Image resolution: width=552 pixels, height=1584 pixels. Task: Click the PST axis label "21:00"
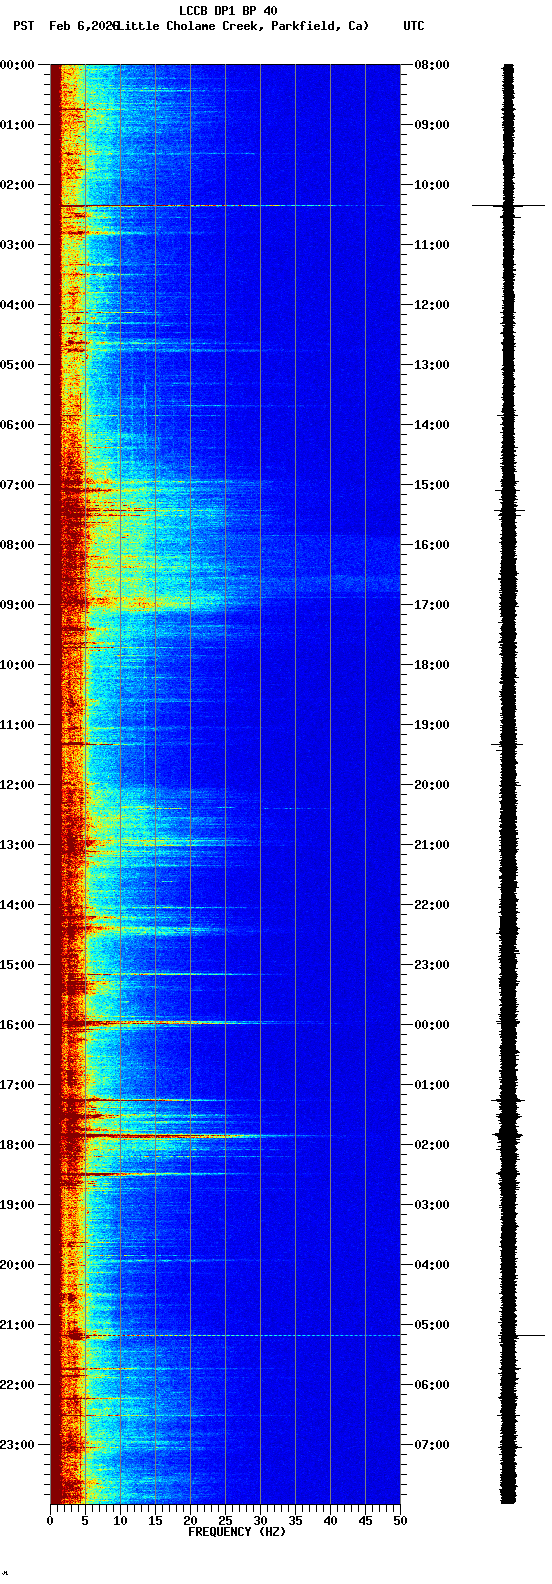(x=16, y=1325)
